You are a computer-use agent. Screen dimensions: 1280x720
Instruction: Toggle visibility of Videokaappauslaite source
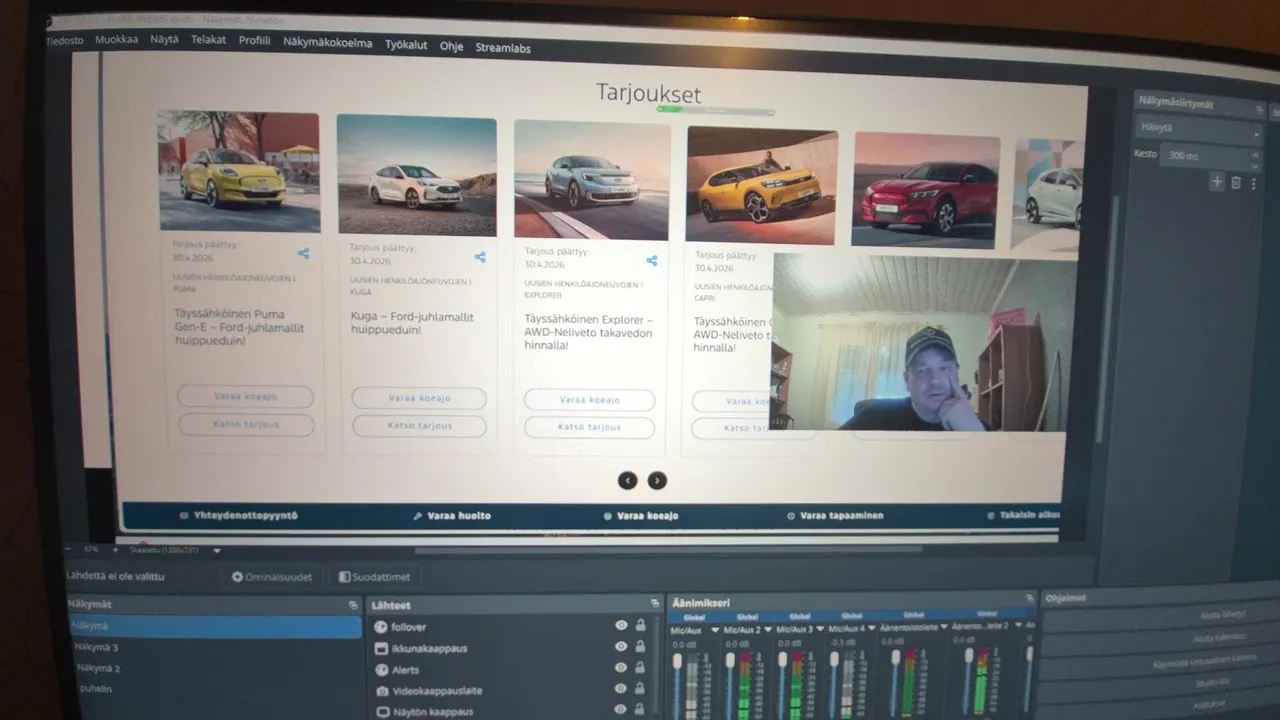click(621, 688)
